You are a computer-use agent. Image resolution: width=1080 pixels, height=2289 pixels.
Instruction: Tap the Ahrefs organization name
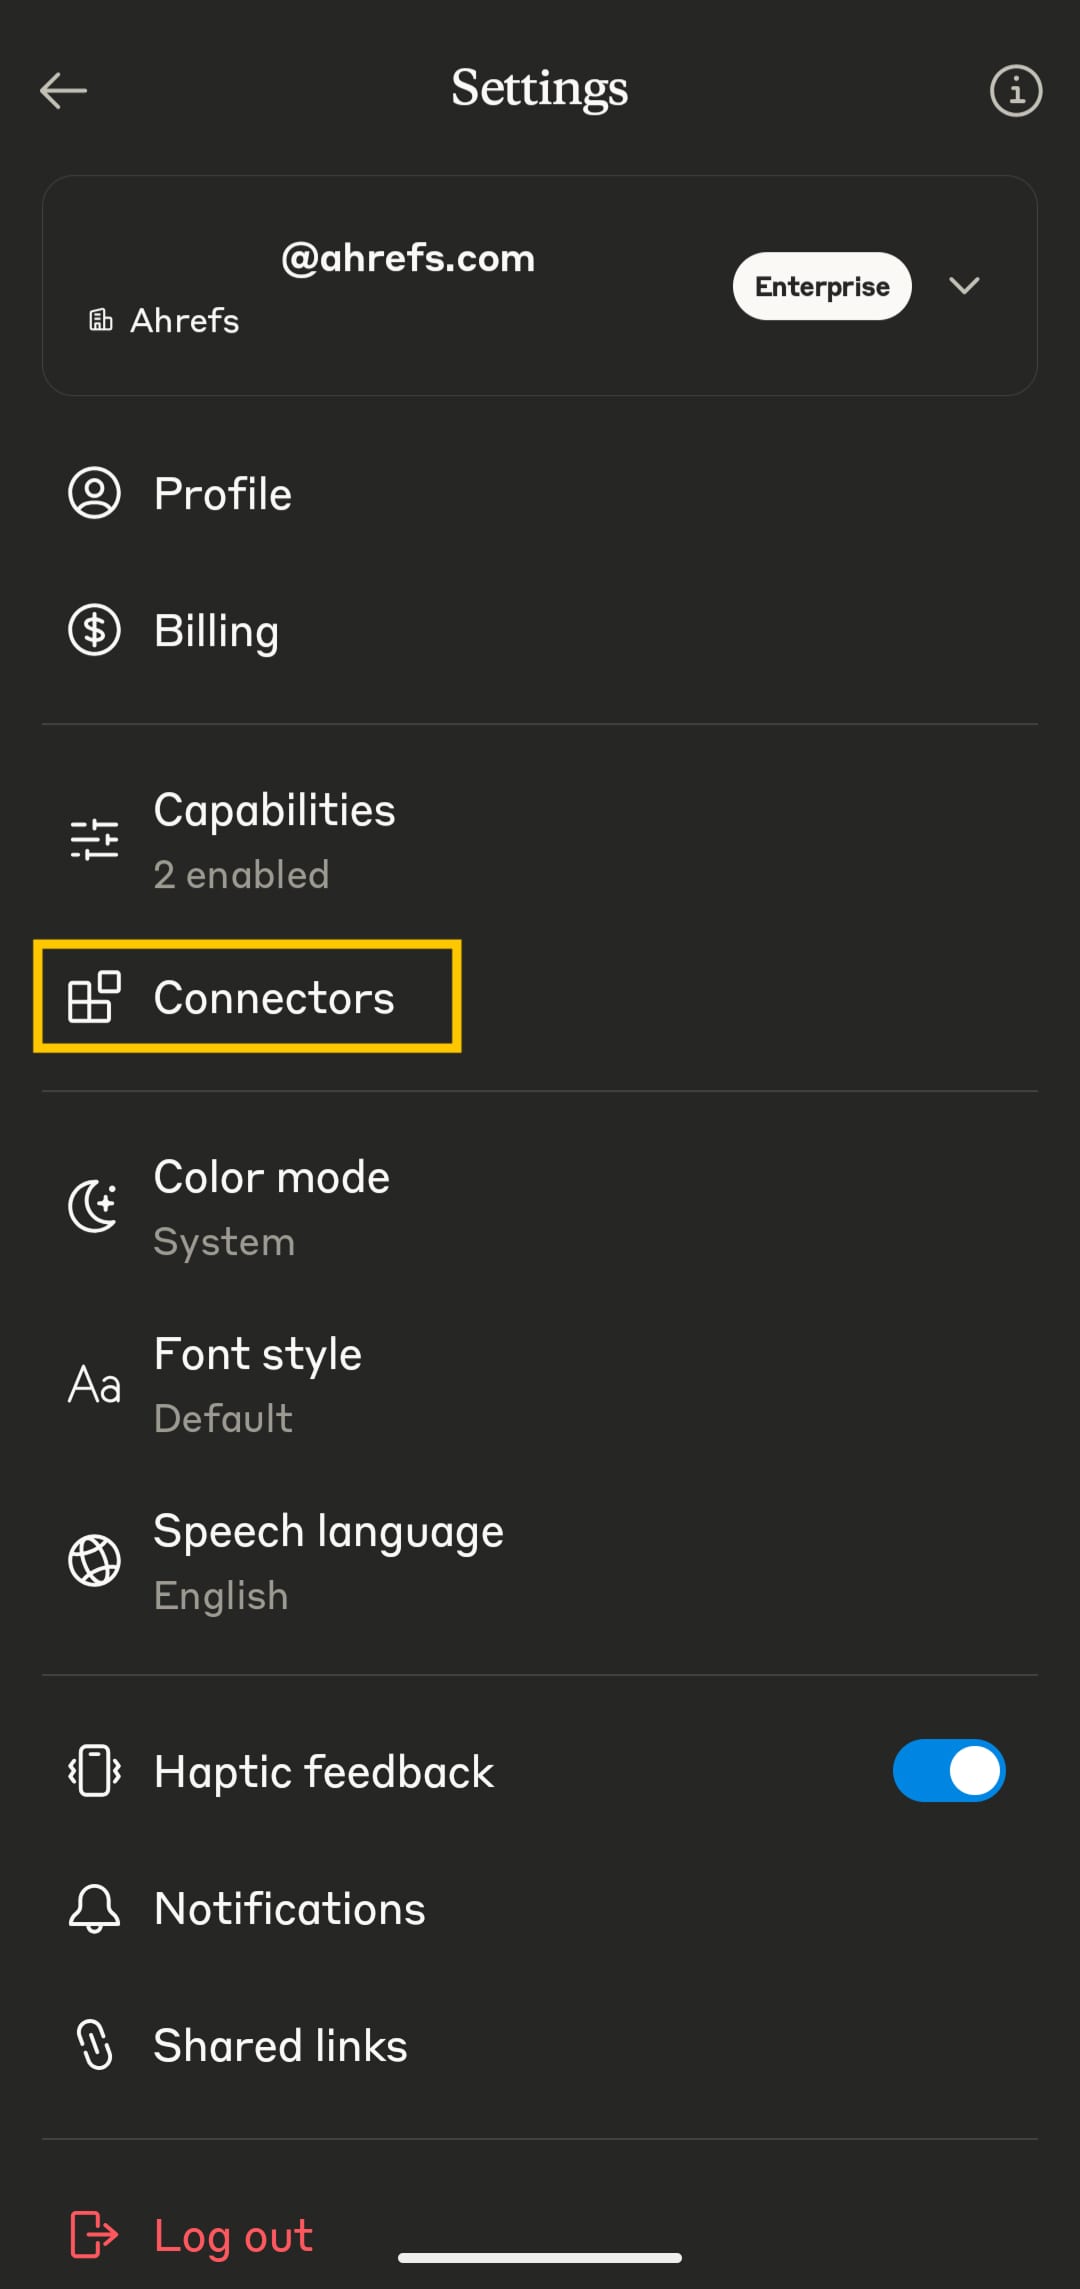coord(184,321)
